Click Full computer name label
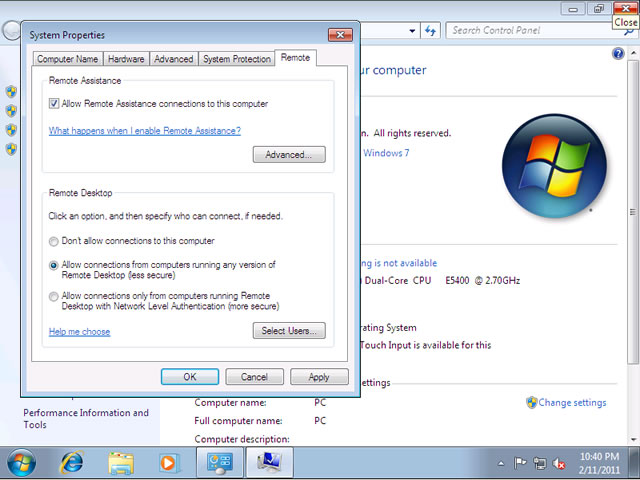The image size is (640, 480). click(238, 421)
